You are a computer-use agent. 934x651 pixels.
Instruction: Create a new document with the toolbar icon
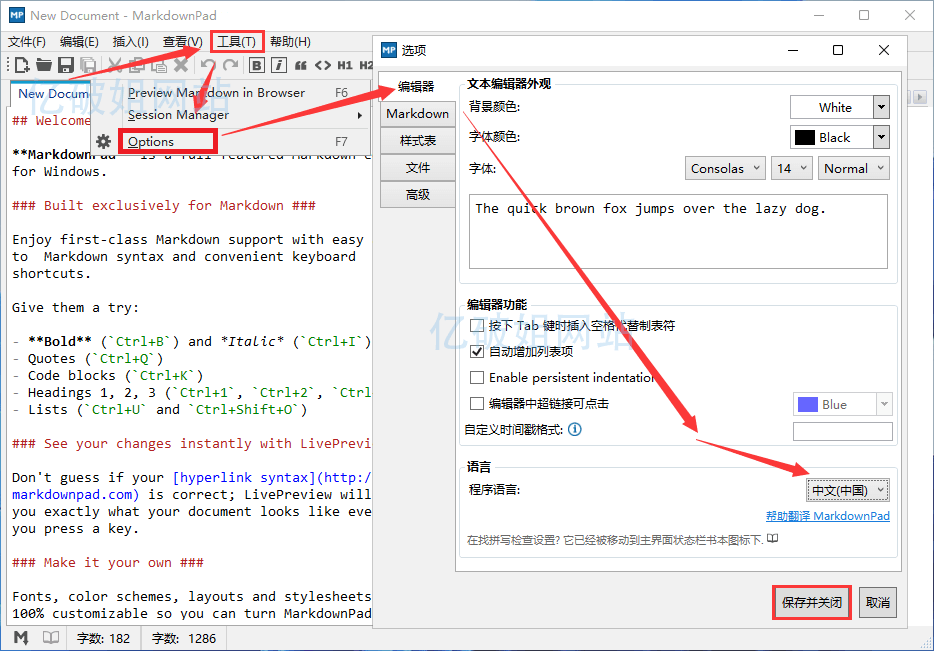tap(21, 65)
